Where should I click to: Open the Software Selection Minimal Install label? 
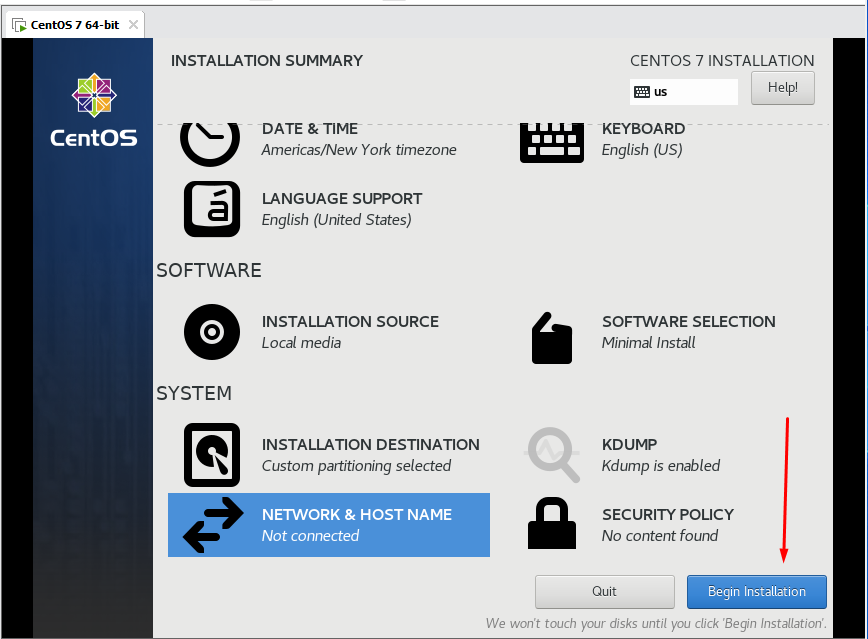(648, 343)
